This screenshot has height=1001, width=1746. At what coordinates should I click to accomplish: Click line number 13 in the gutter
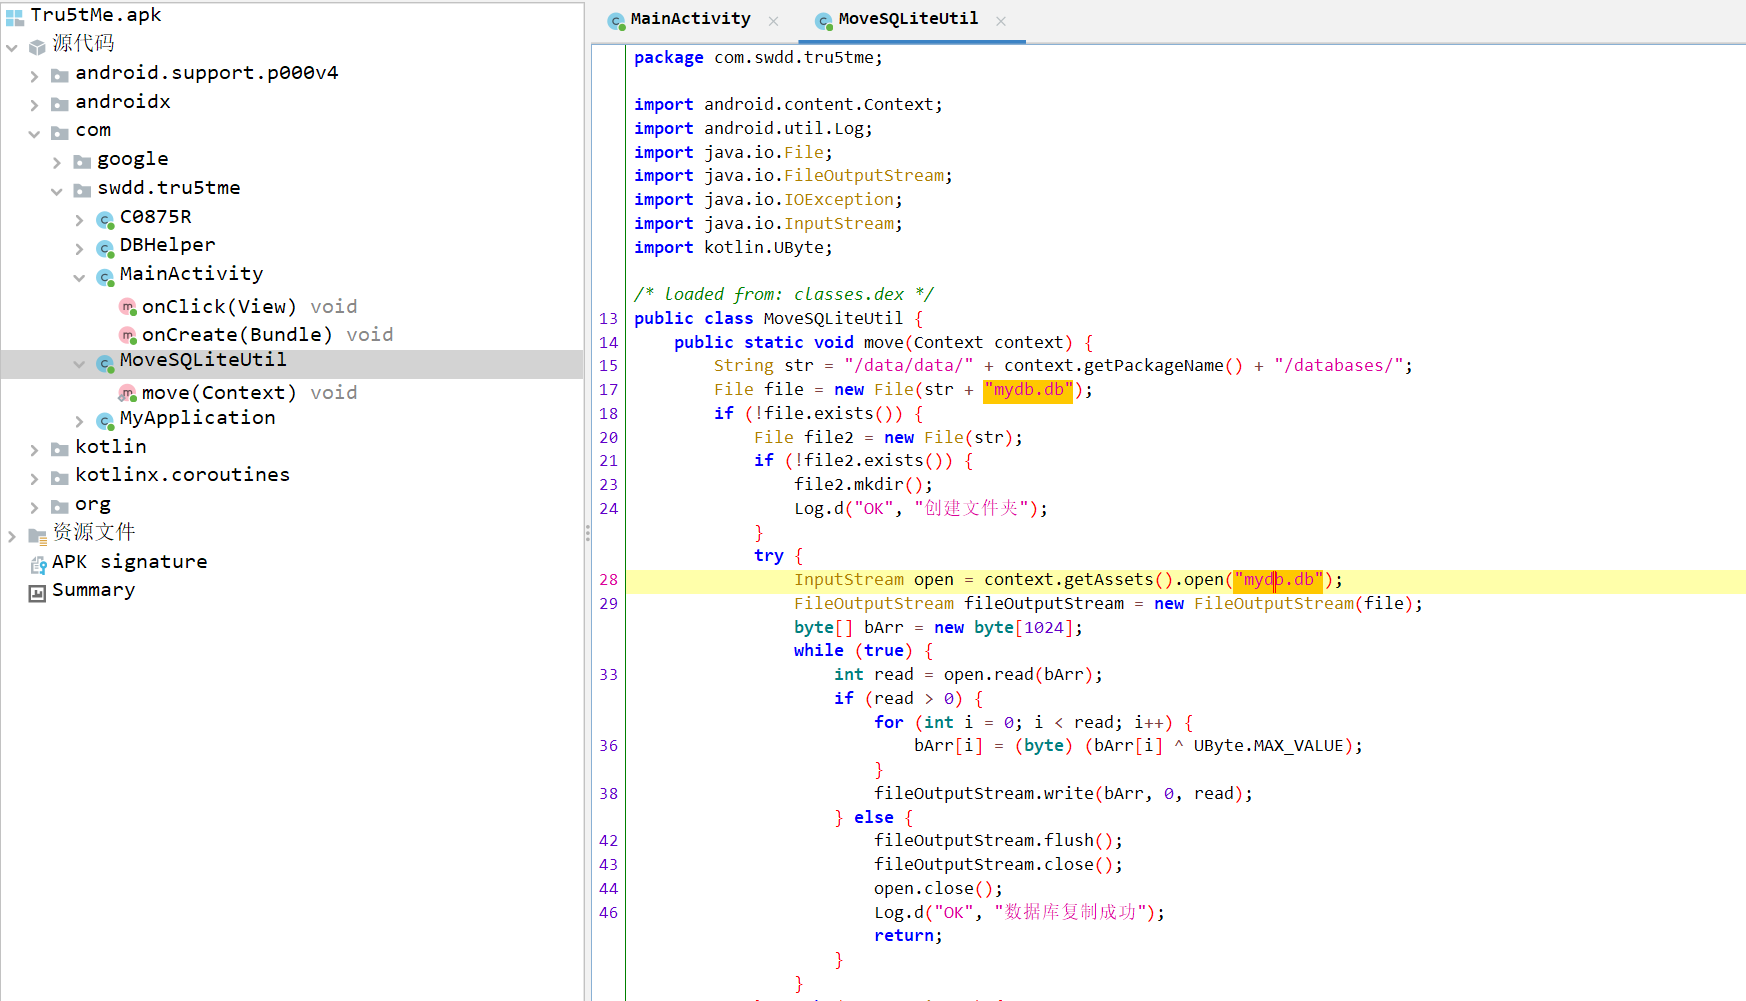[608, 319]
